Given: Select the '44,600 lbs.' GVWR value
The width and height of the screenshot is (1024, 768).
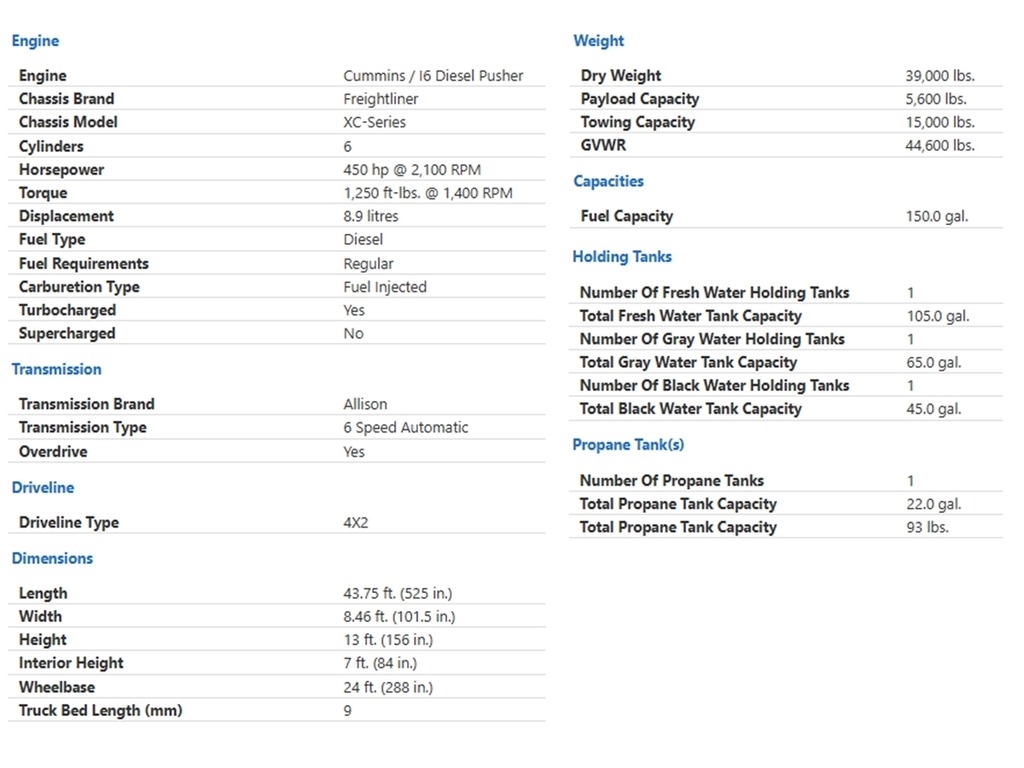Looking at the screenshot, I should pyautogui.click(x=940, y=146).
